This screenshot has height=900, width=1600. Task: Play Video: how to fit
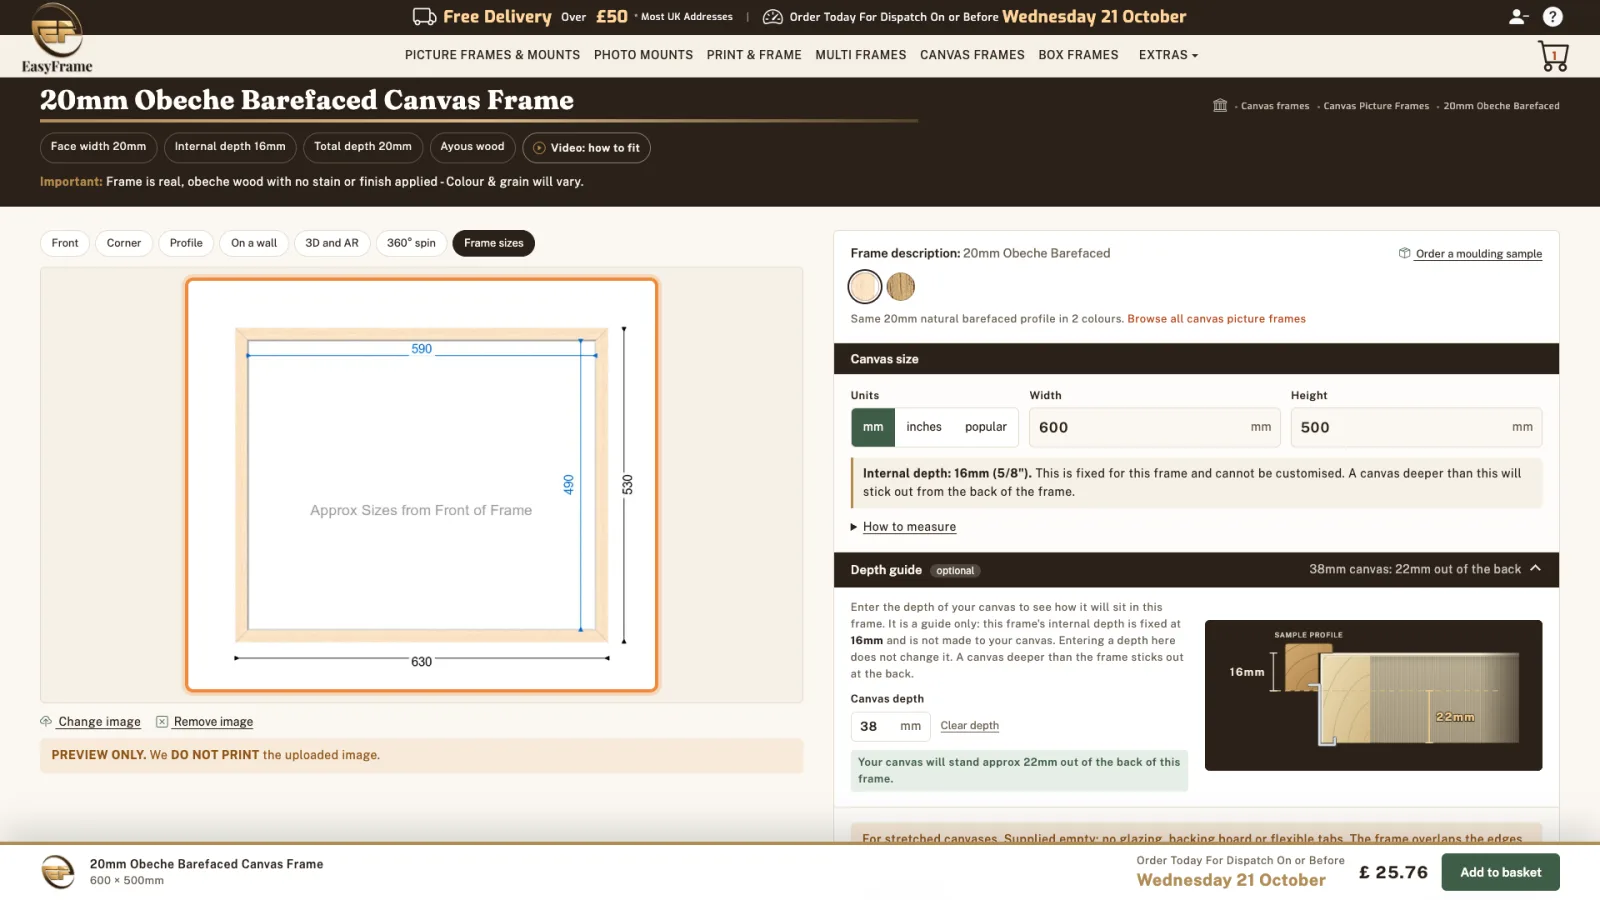click(x=586, y=148)
